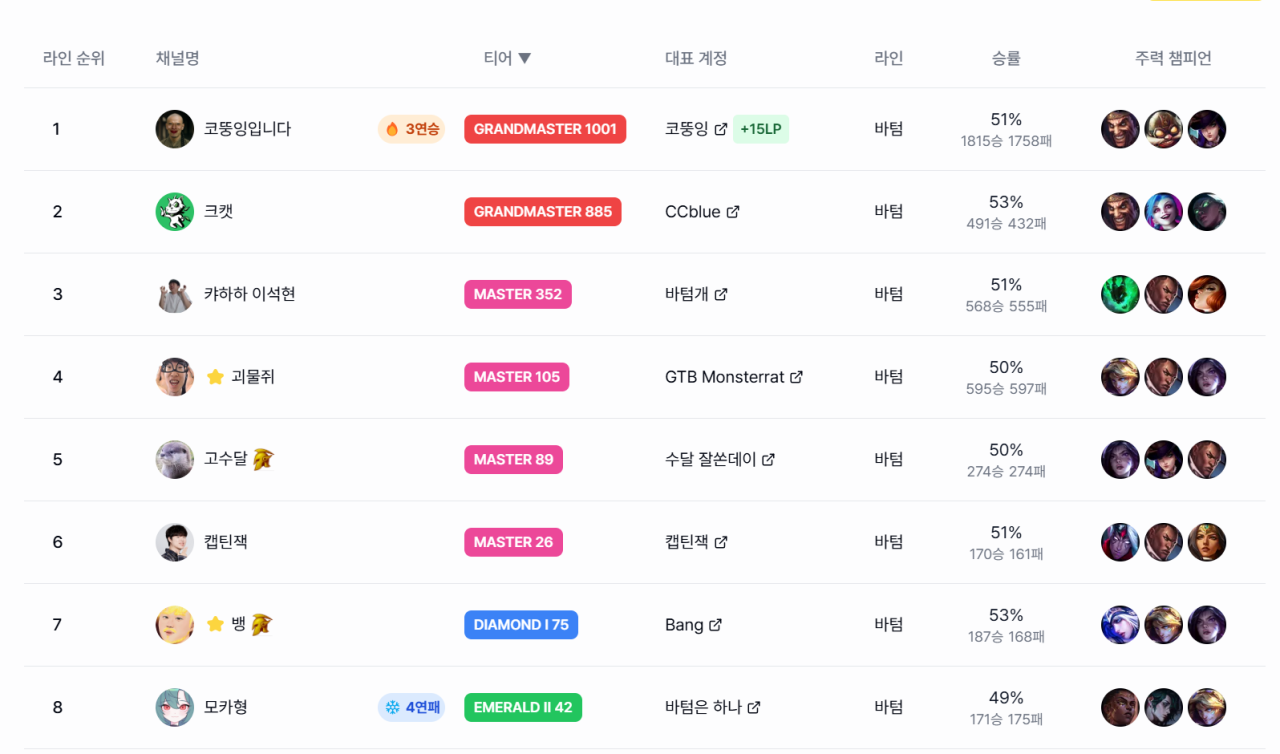The width and height of the screenshot is (1280, 754).
Task: Click the 라인 순위 column header
Action: pyautogui.click(x=74, y=58)
